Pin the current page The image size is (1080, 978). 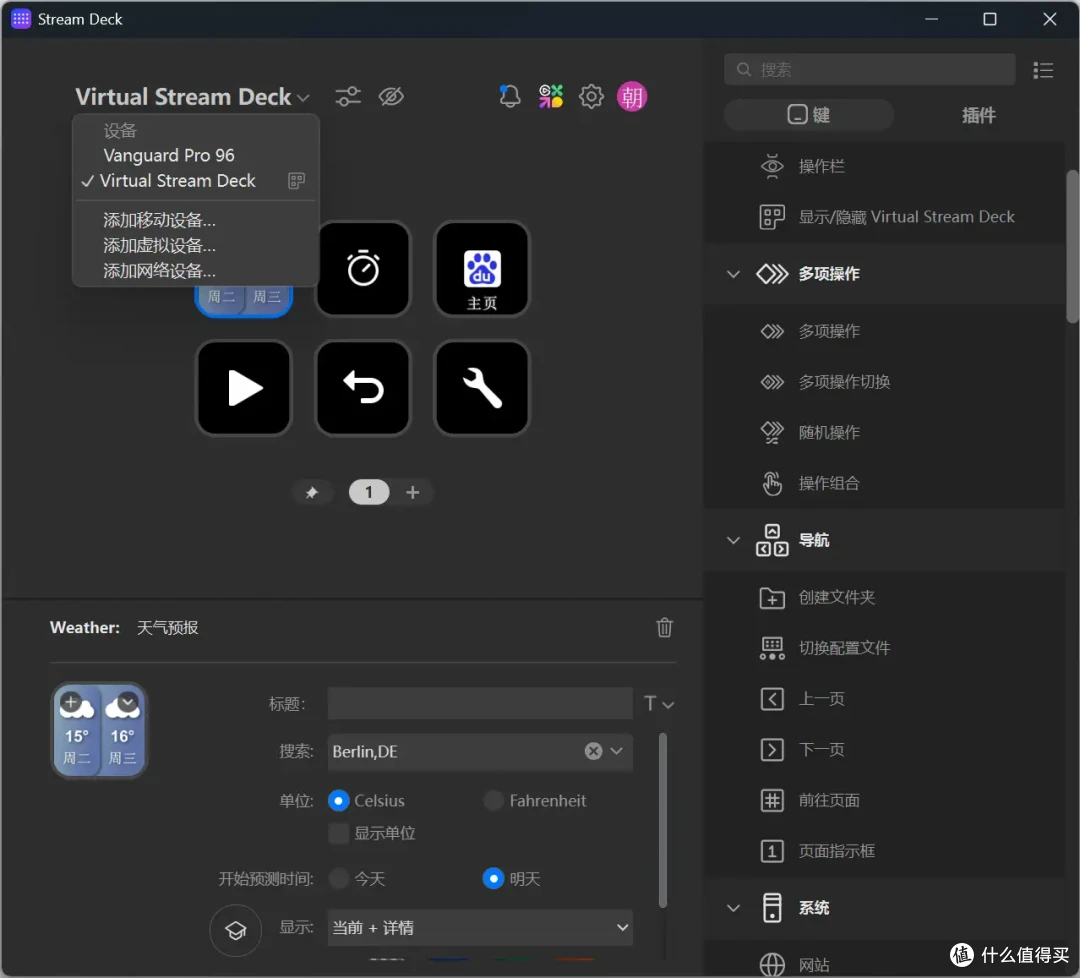pyautogui.click(x=312, y=492)
